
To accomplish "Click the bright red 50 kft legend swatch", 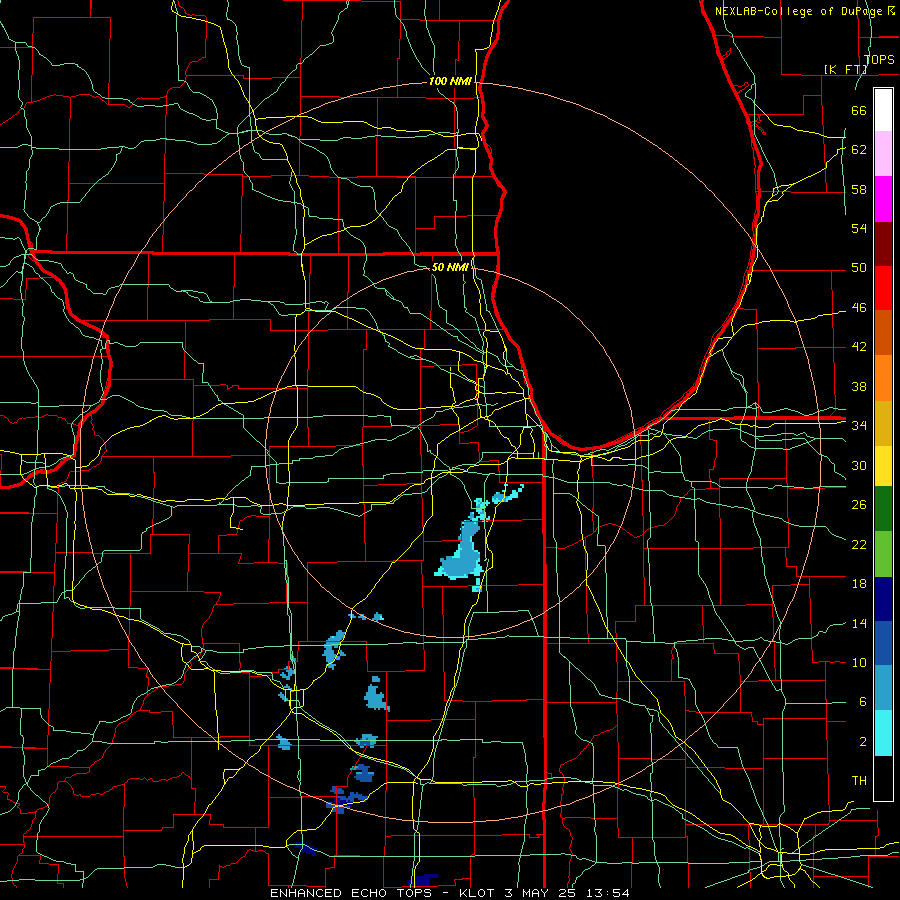I will tap(883, 288).
